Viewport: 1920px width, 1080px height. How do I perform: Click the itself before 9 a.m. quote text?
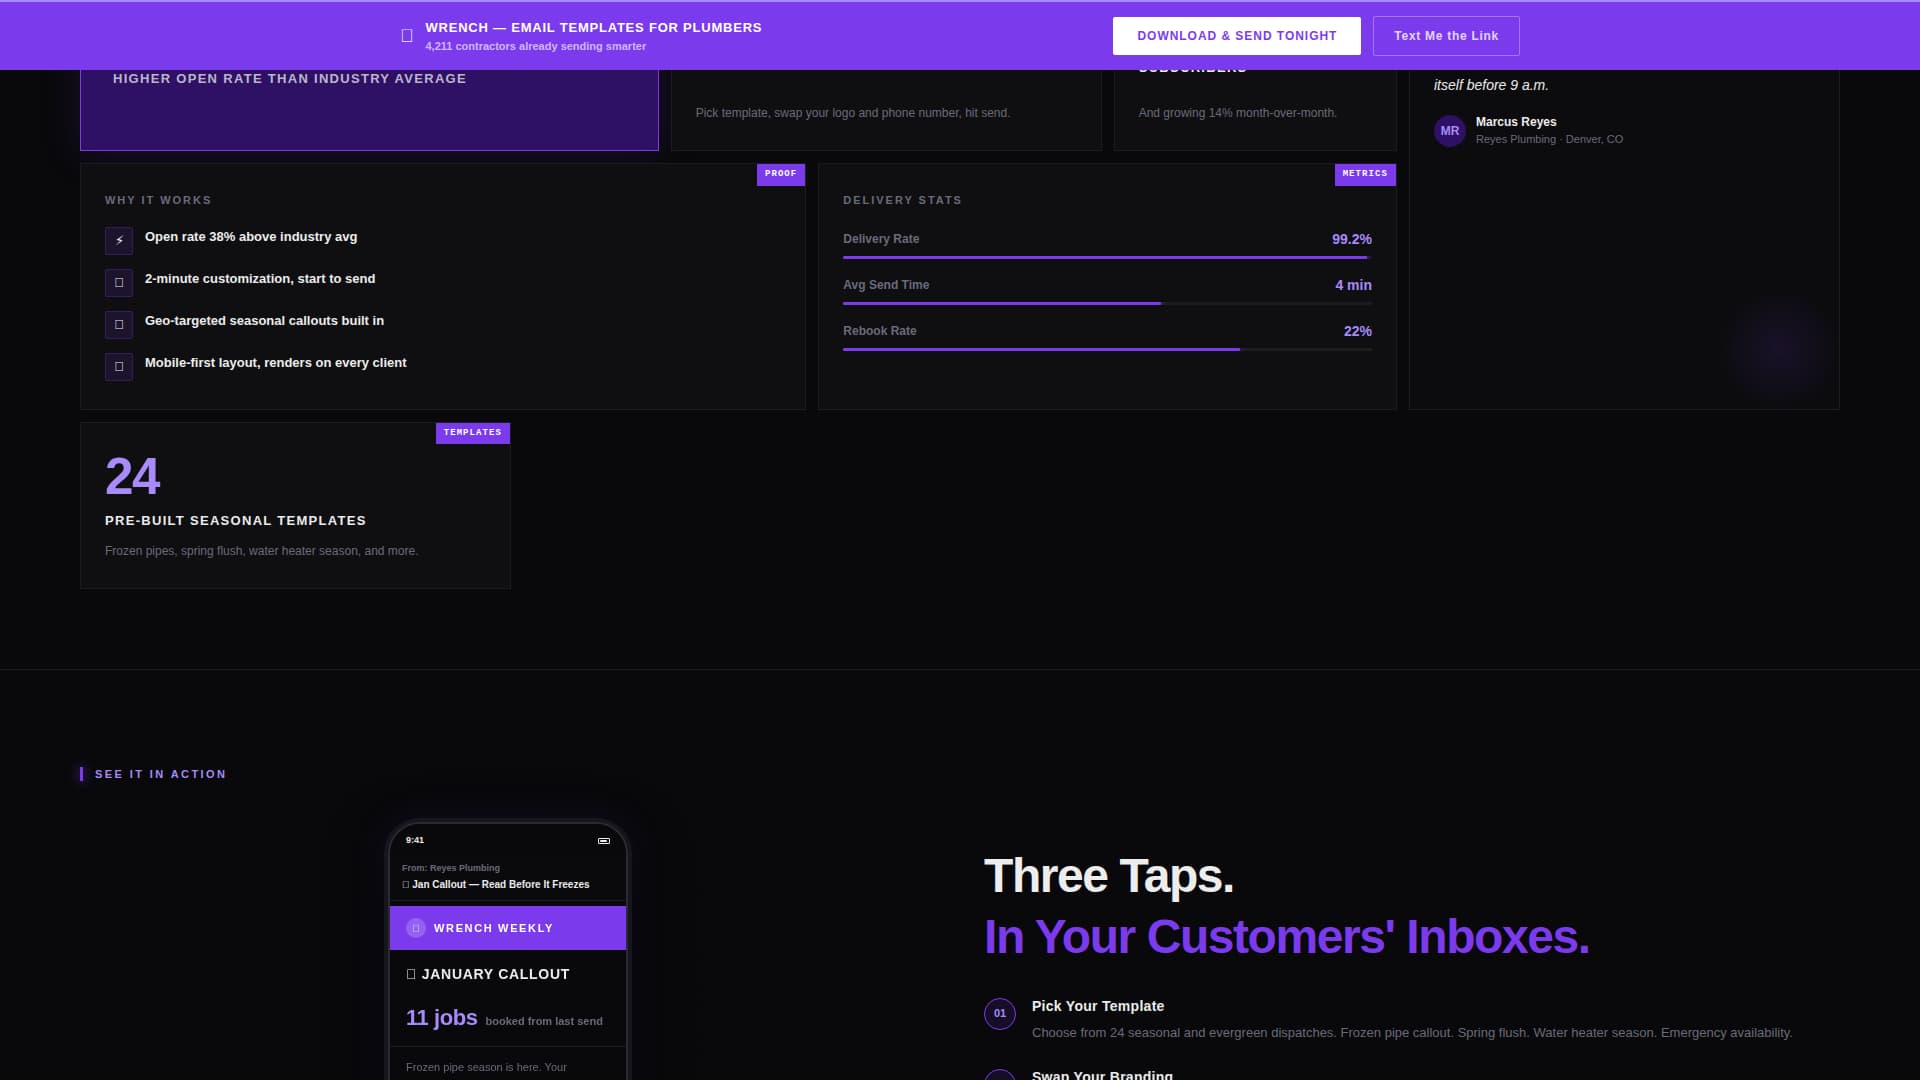[1491, 85]
